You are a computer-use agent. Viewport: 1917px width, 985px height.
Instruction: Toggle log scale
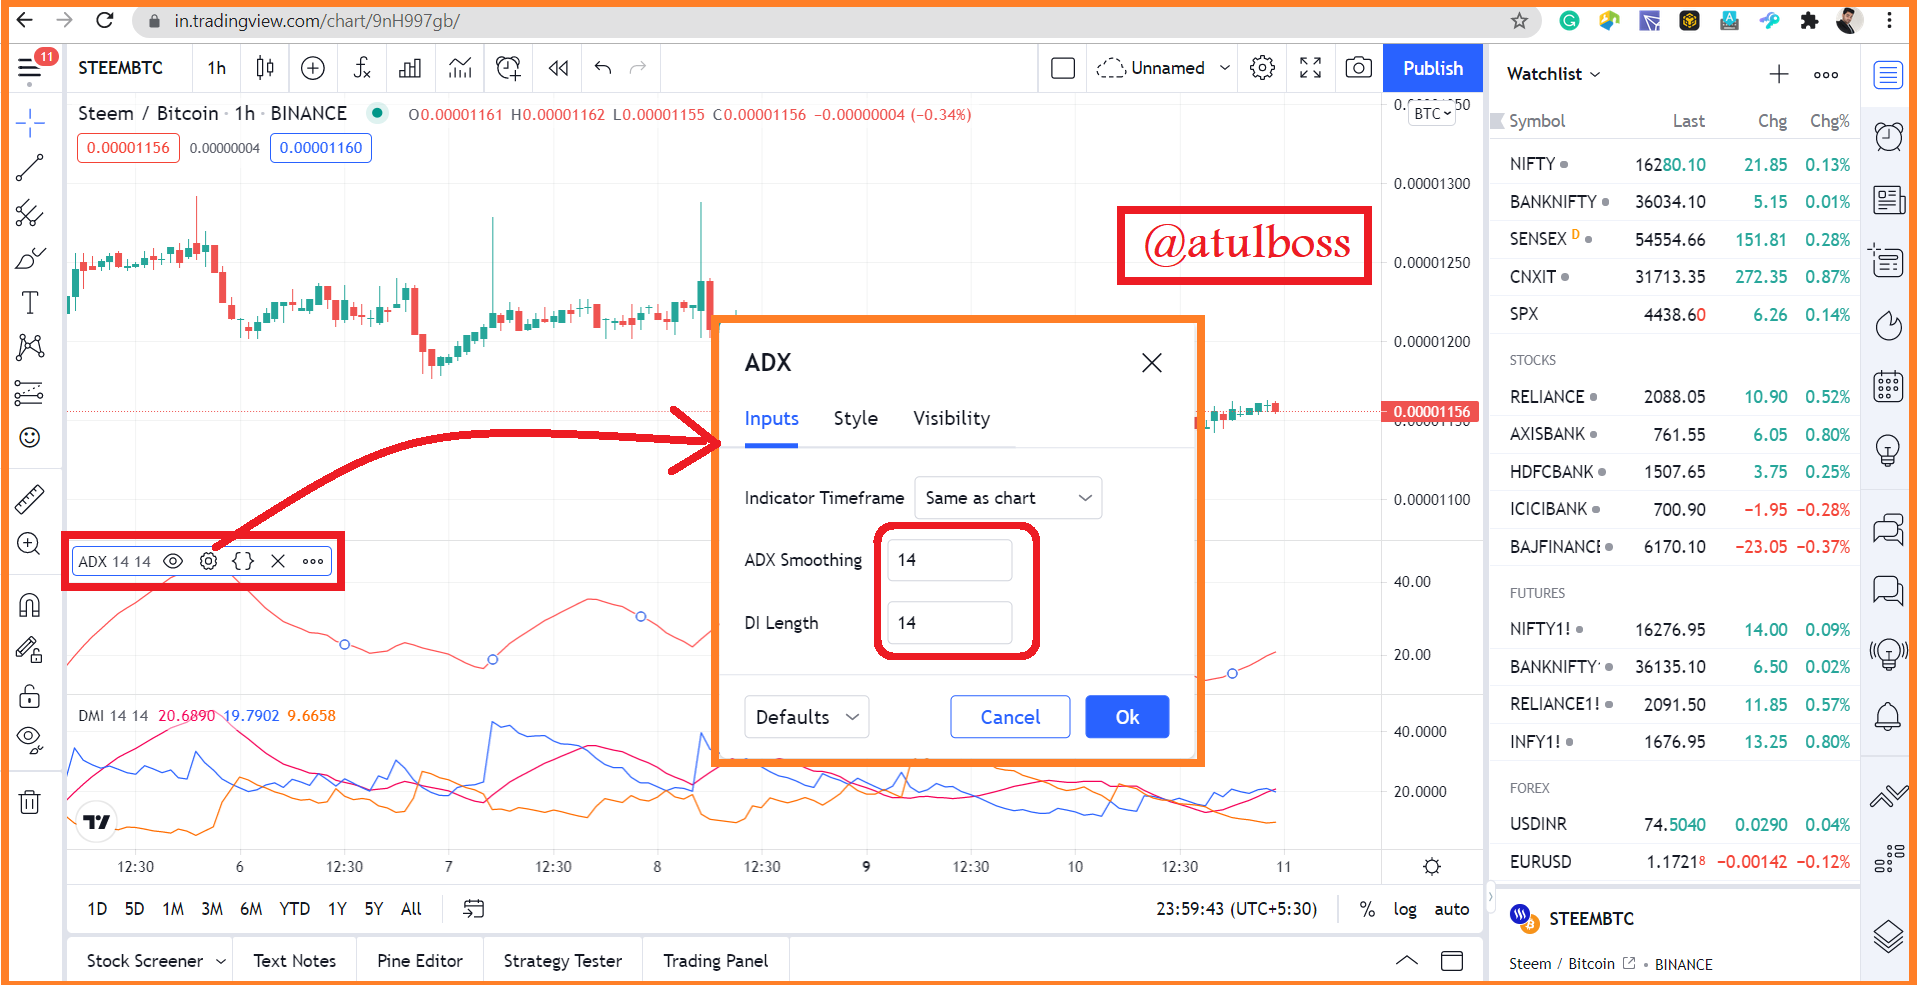1405,909
